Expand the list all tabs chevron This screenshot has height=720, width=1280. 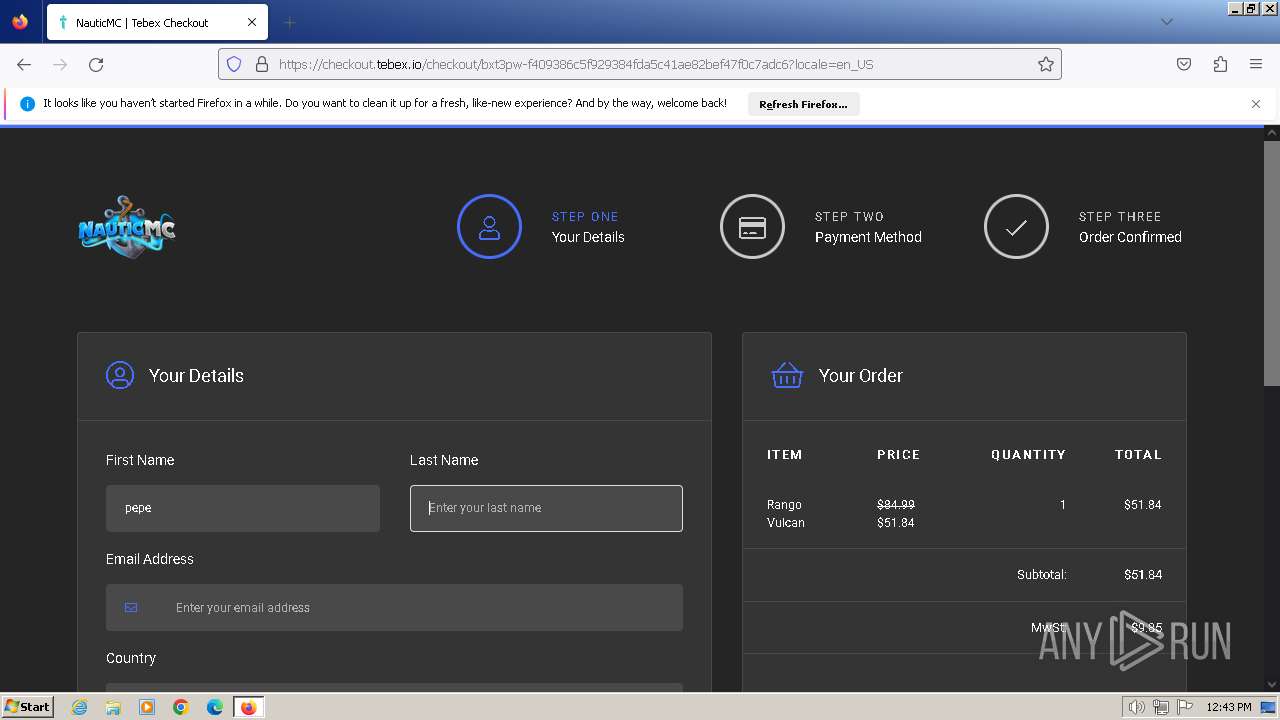click(1166, 22)
